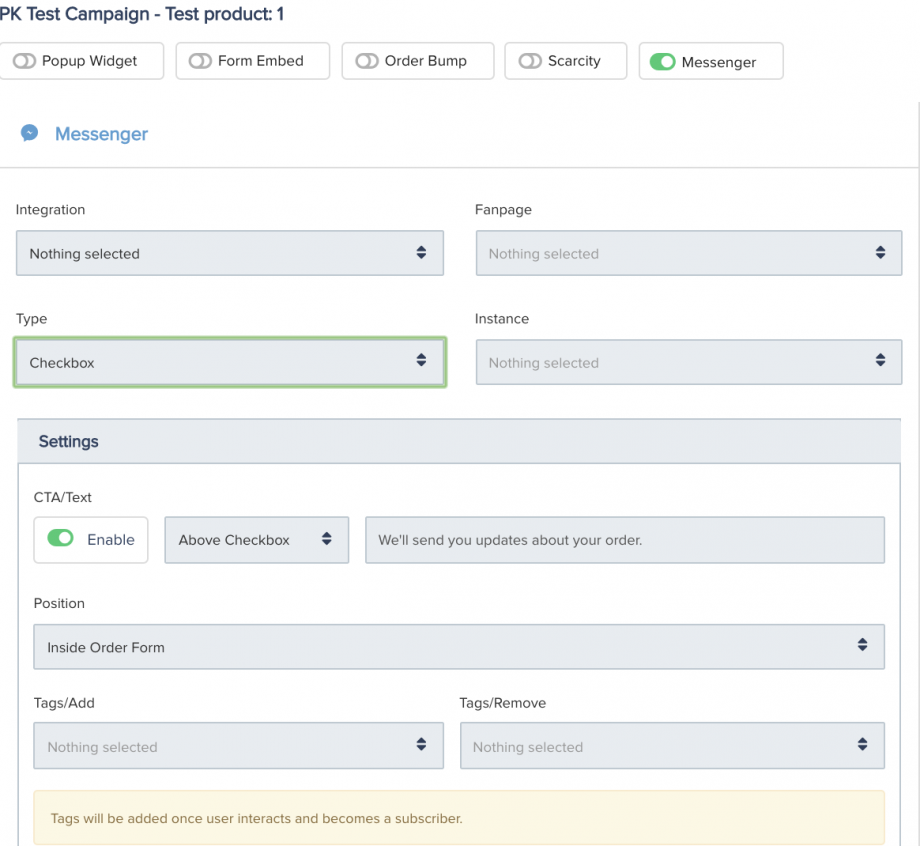Expand the Tags/Remove dropdown
The image size is (920, 846).
pyautogui.click(x=671, y=747)
